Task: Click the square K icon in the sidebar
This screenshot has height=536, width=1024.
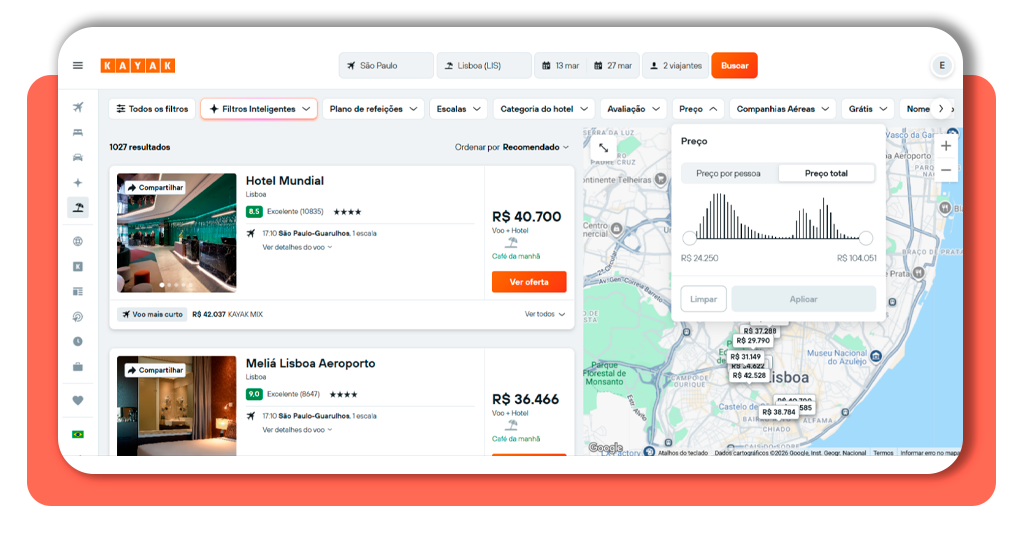Action: (x=78, y=266)
